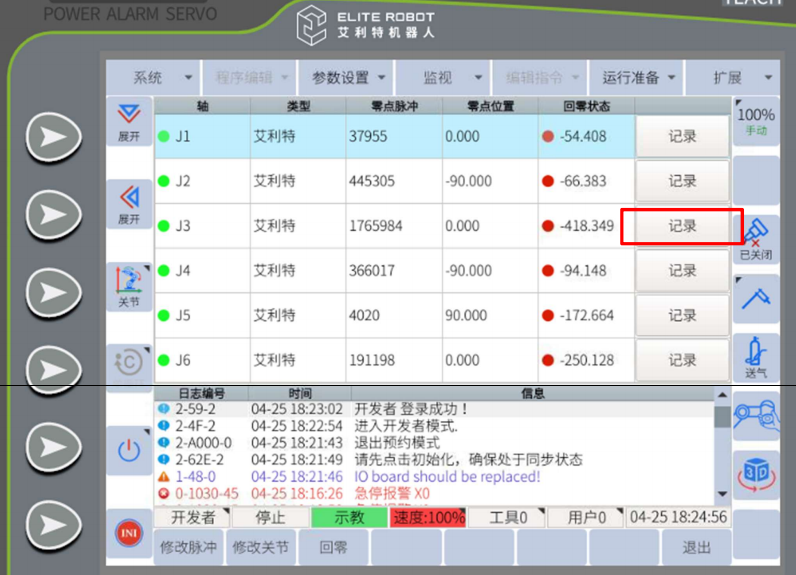The height and width of the screenshot is (575, 796).
Task: Expand the 参数设置 dropdown
Action: 348,77
